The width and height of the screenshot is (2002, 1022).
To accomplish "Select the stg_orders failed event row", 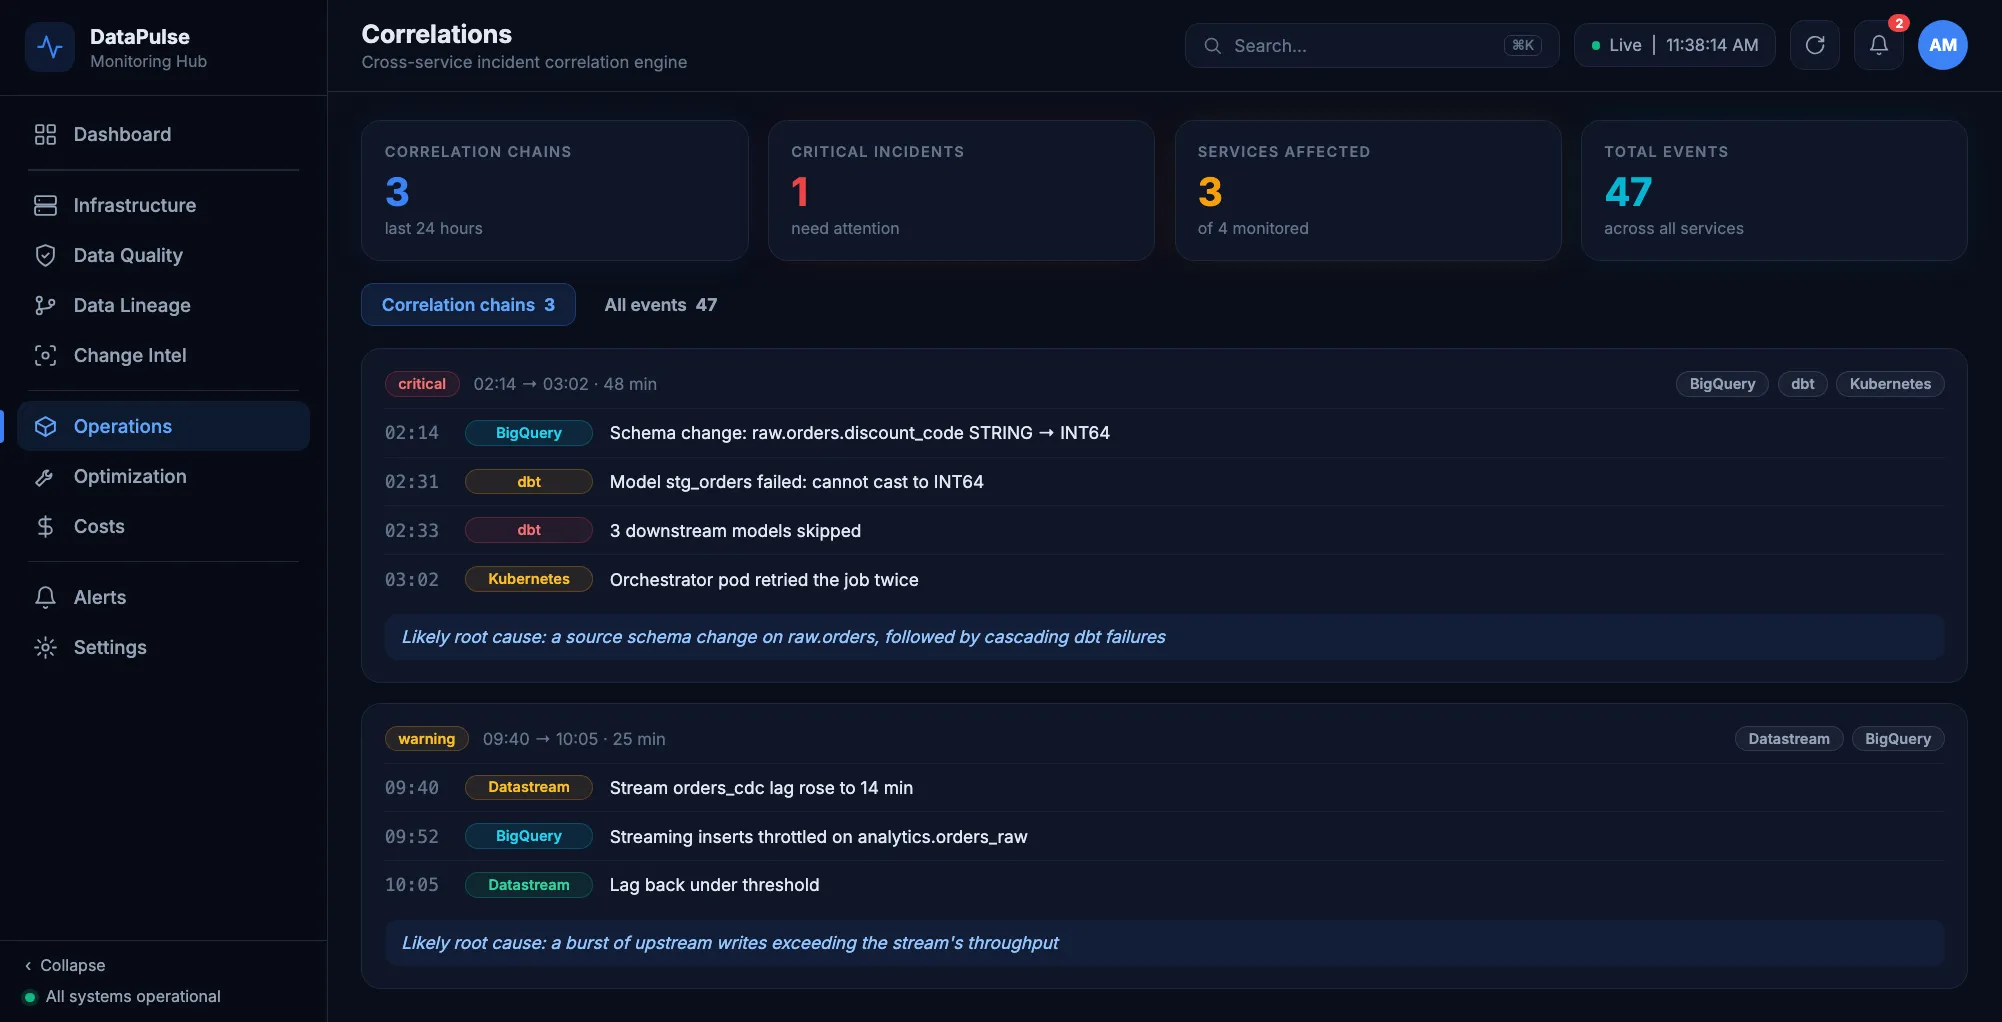I will [1164, 482].
